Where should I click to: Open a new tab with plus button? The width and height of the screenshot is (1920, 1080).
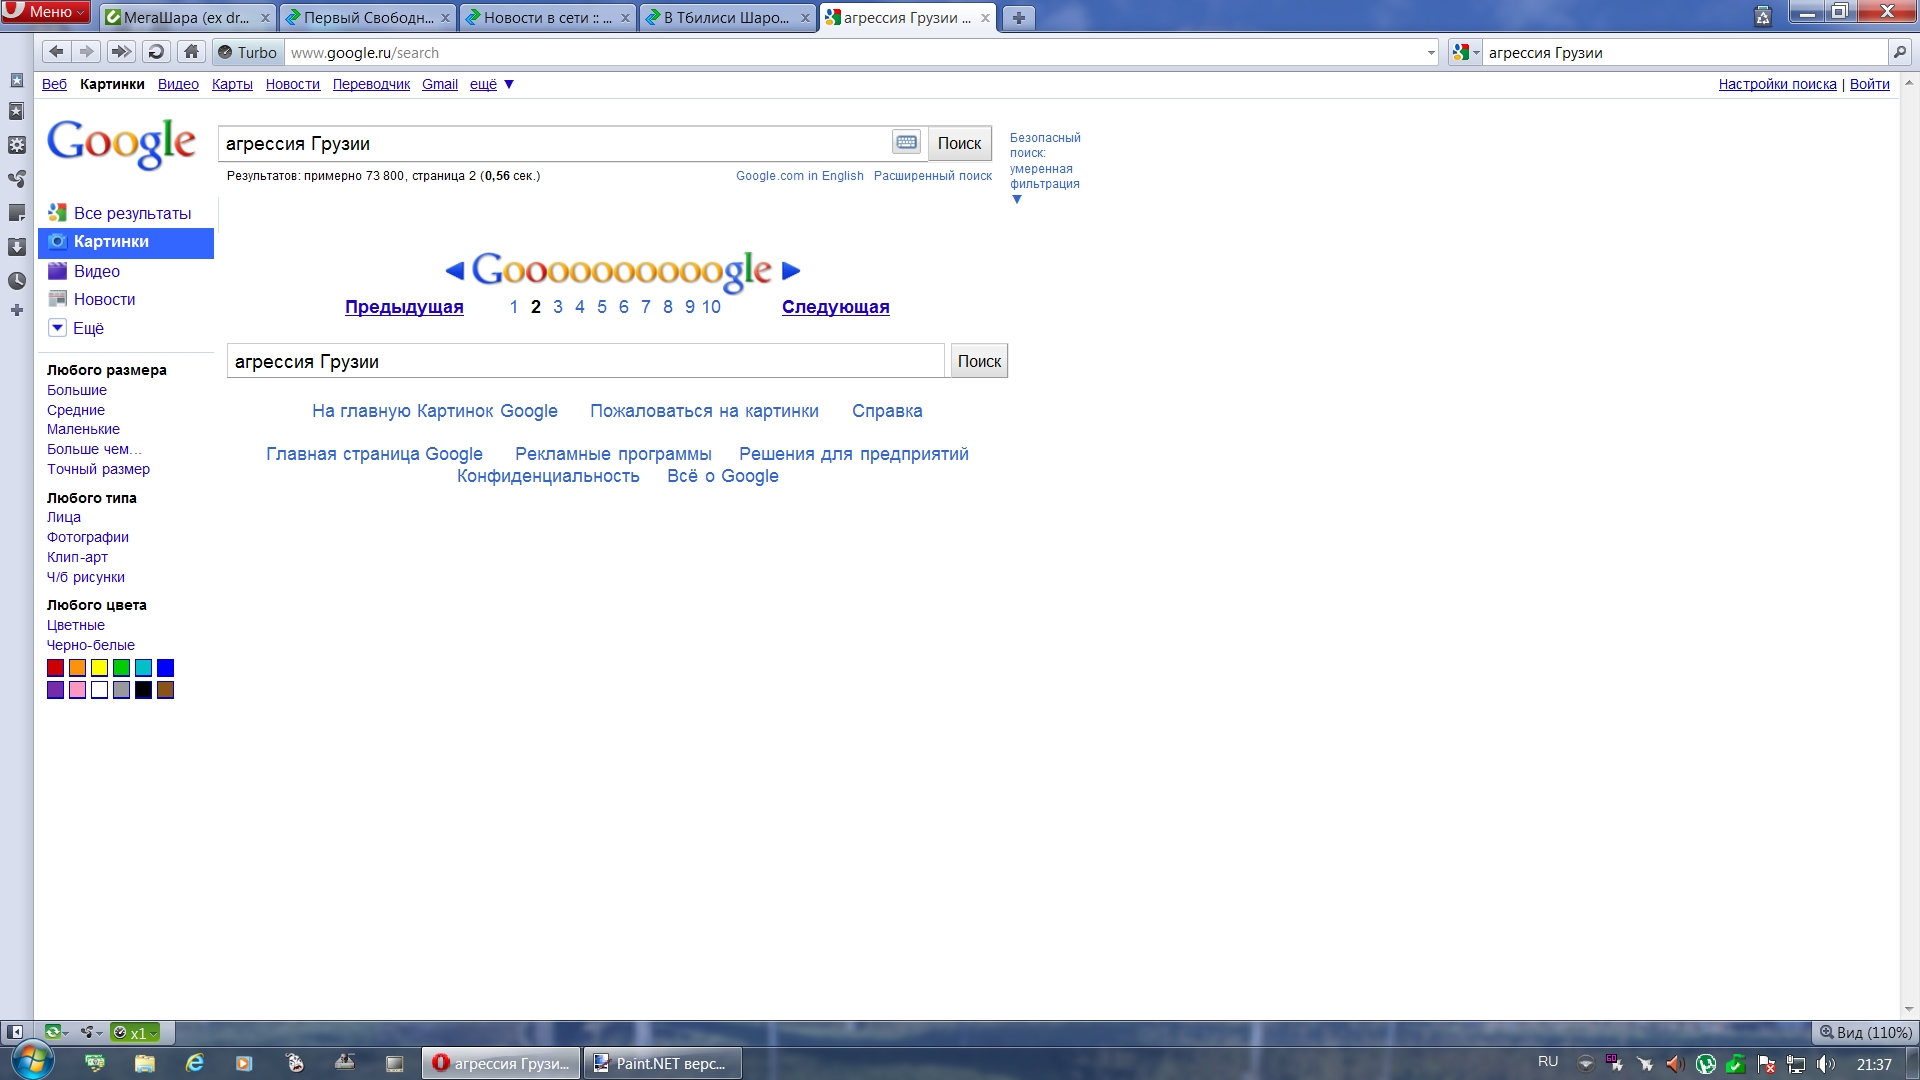point(1018,18)
